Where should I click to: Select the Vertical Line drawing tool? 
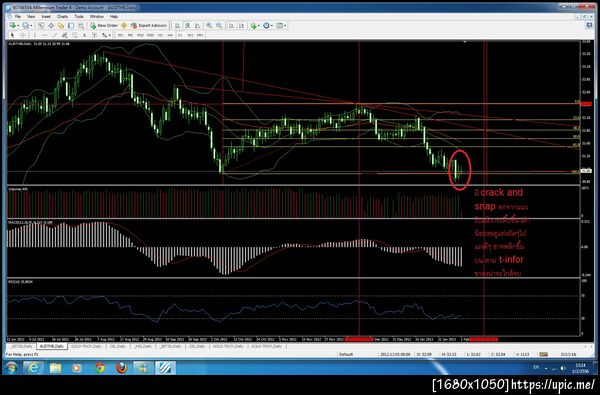[x=34, y=35]
